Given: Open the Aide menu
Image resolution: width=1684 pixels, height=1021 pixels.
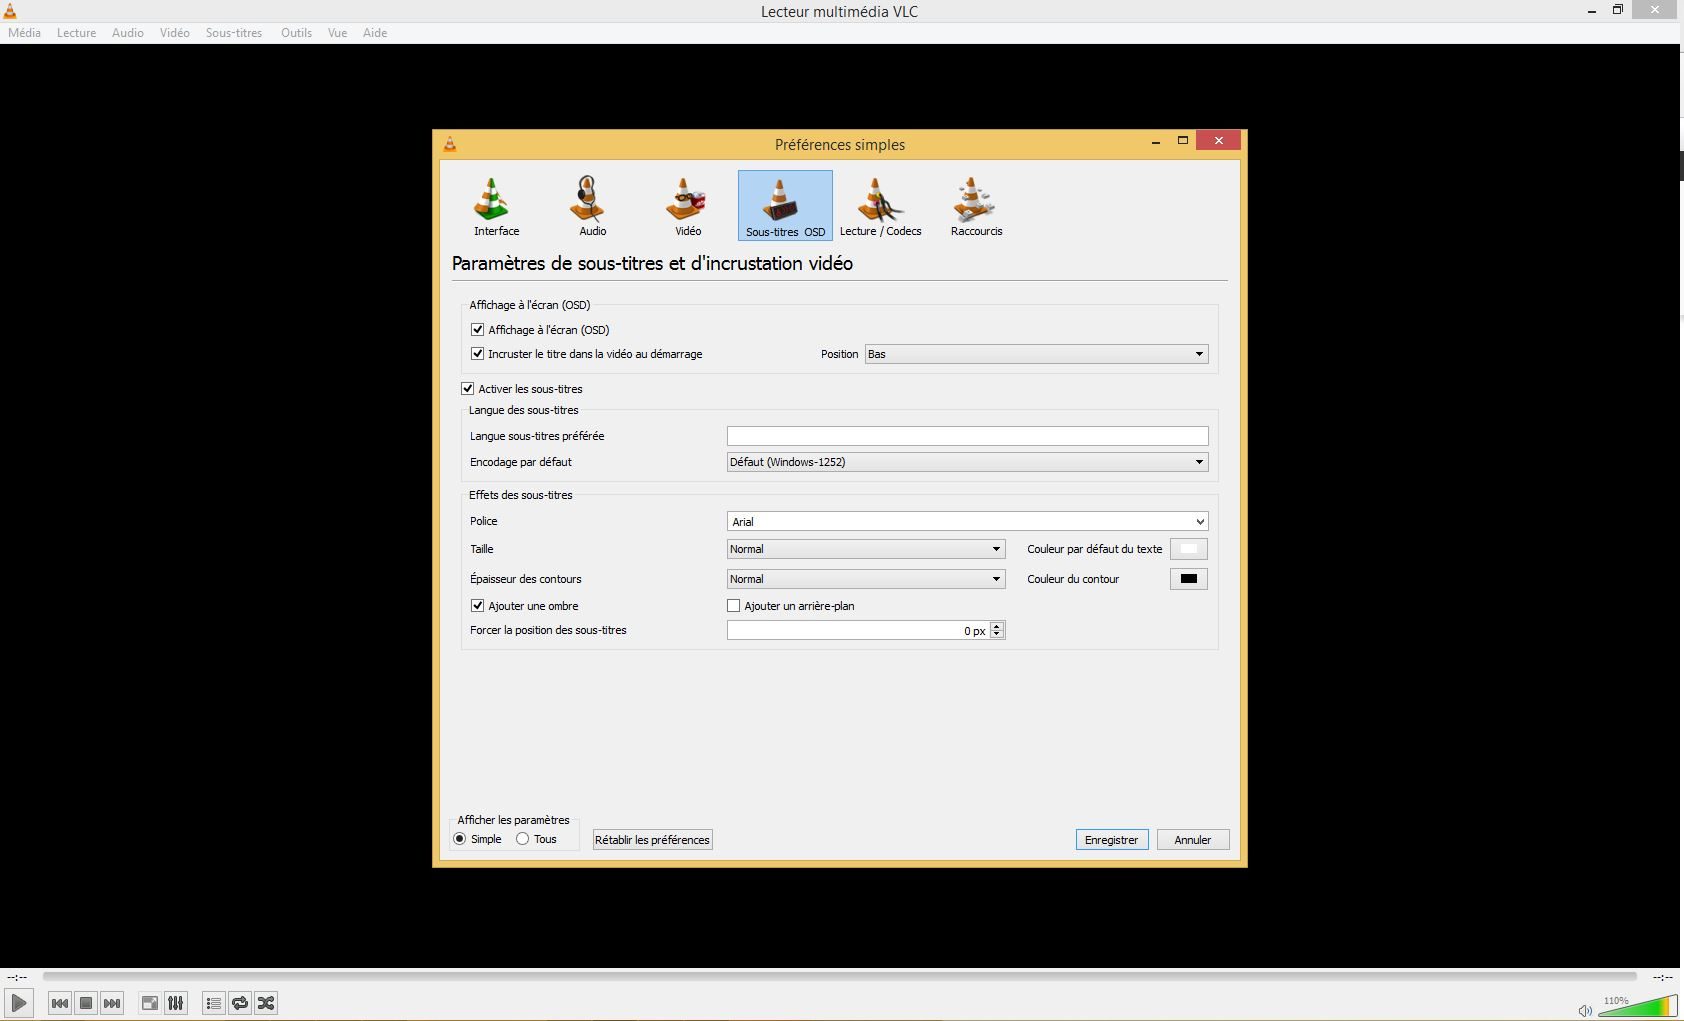Looking at the screenshot, I should coord(375,33).
